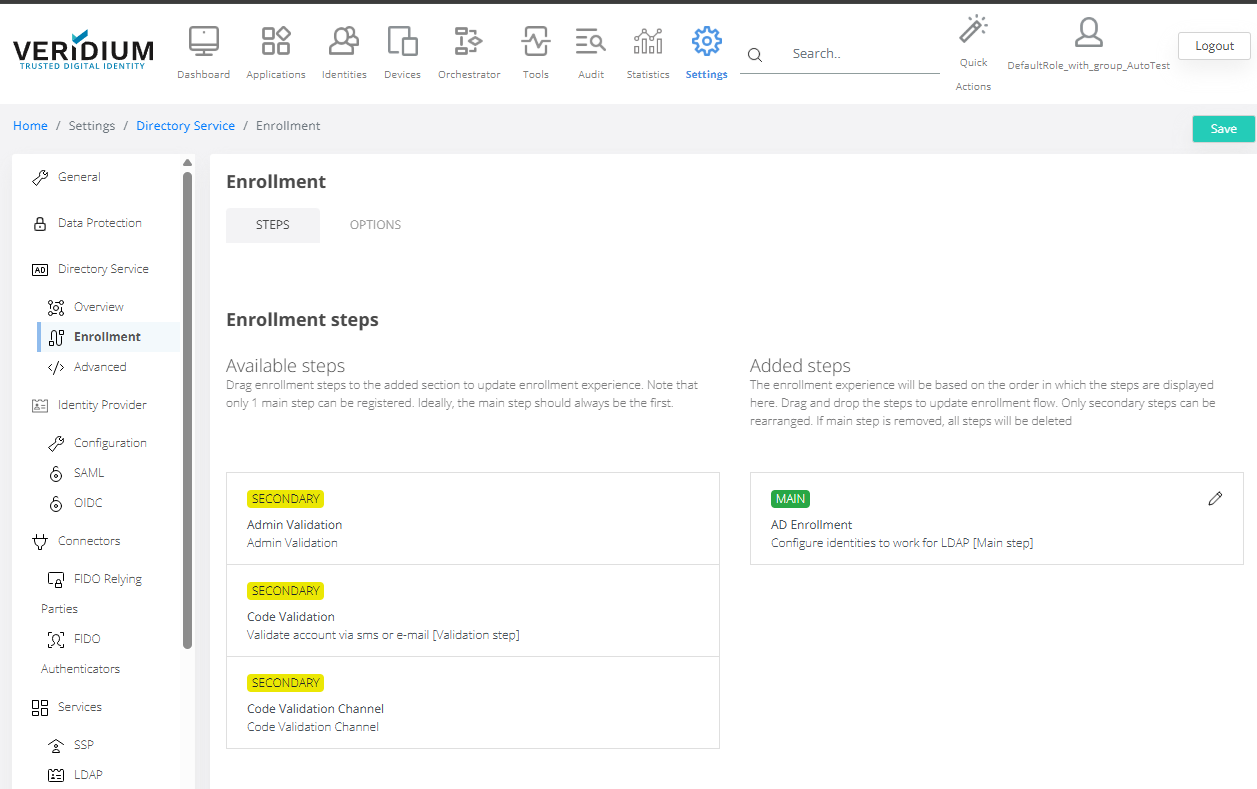This screenshot has height=789, width=1257.
Task: Click the Logout button
Action: pyautogui.click(x=1214, y=46)
